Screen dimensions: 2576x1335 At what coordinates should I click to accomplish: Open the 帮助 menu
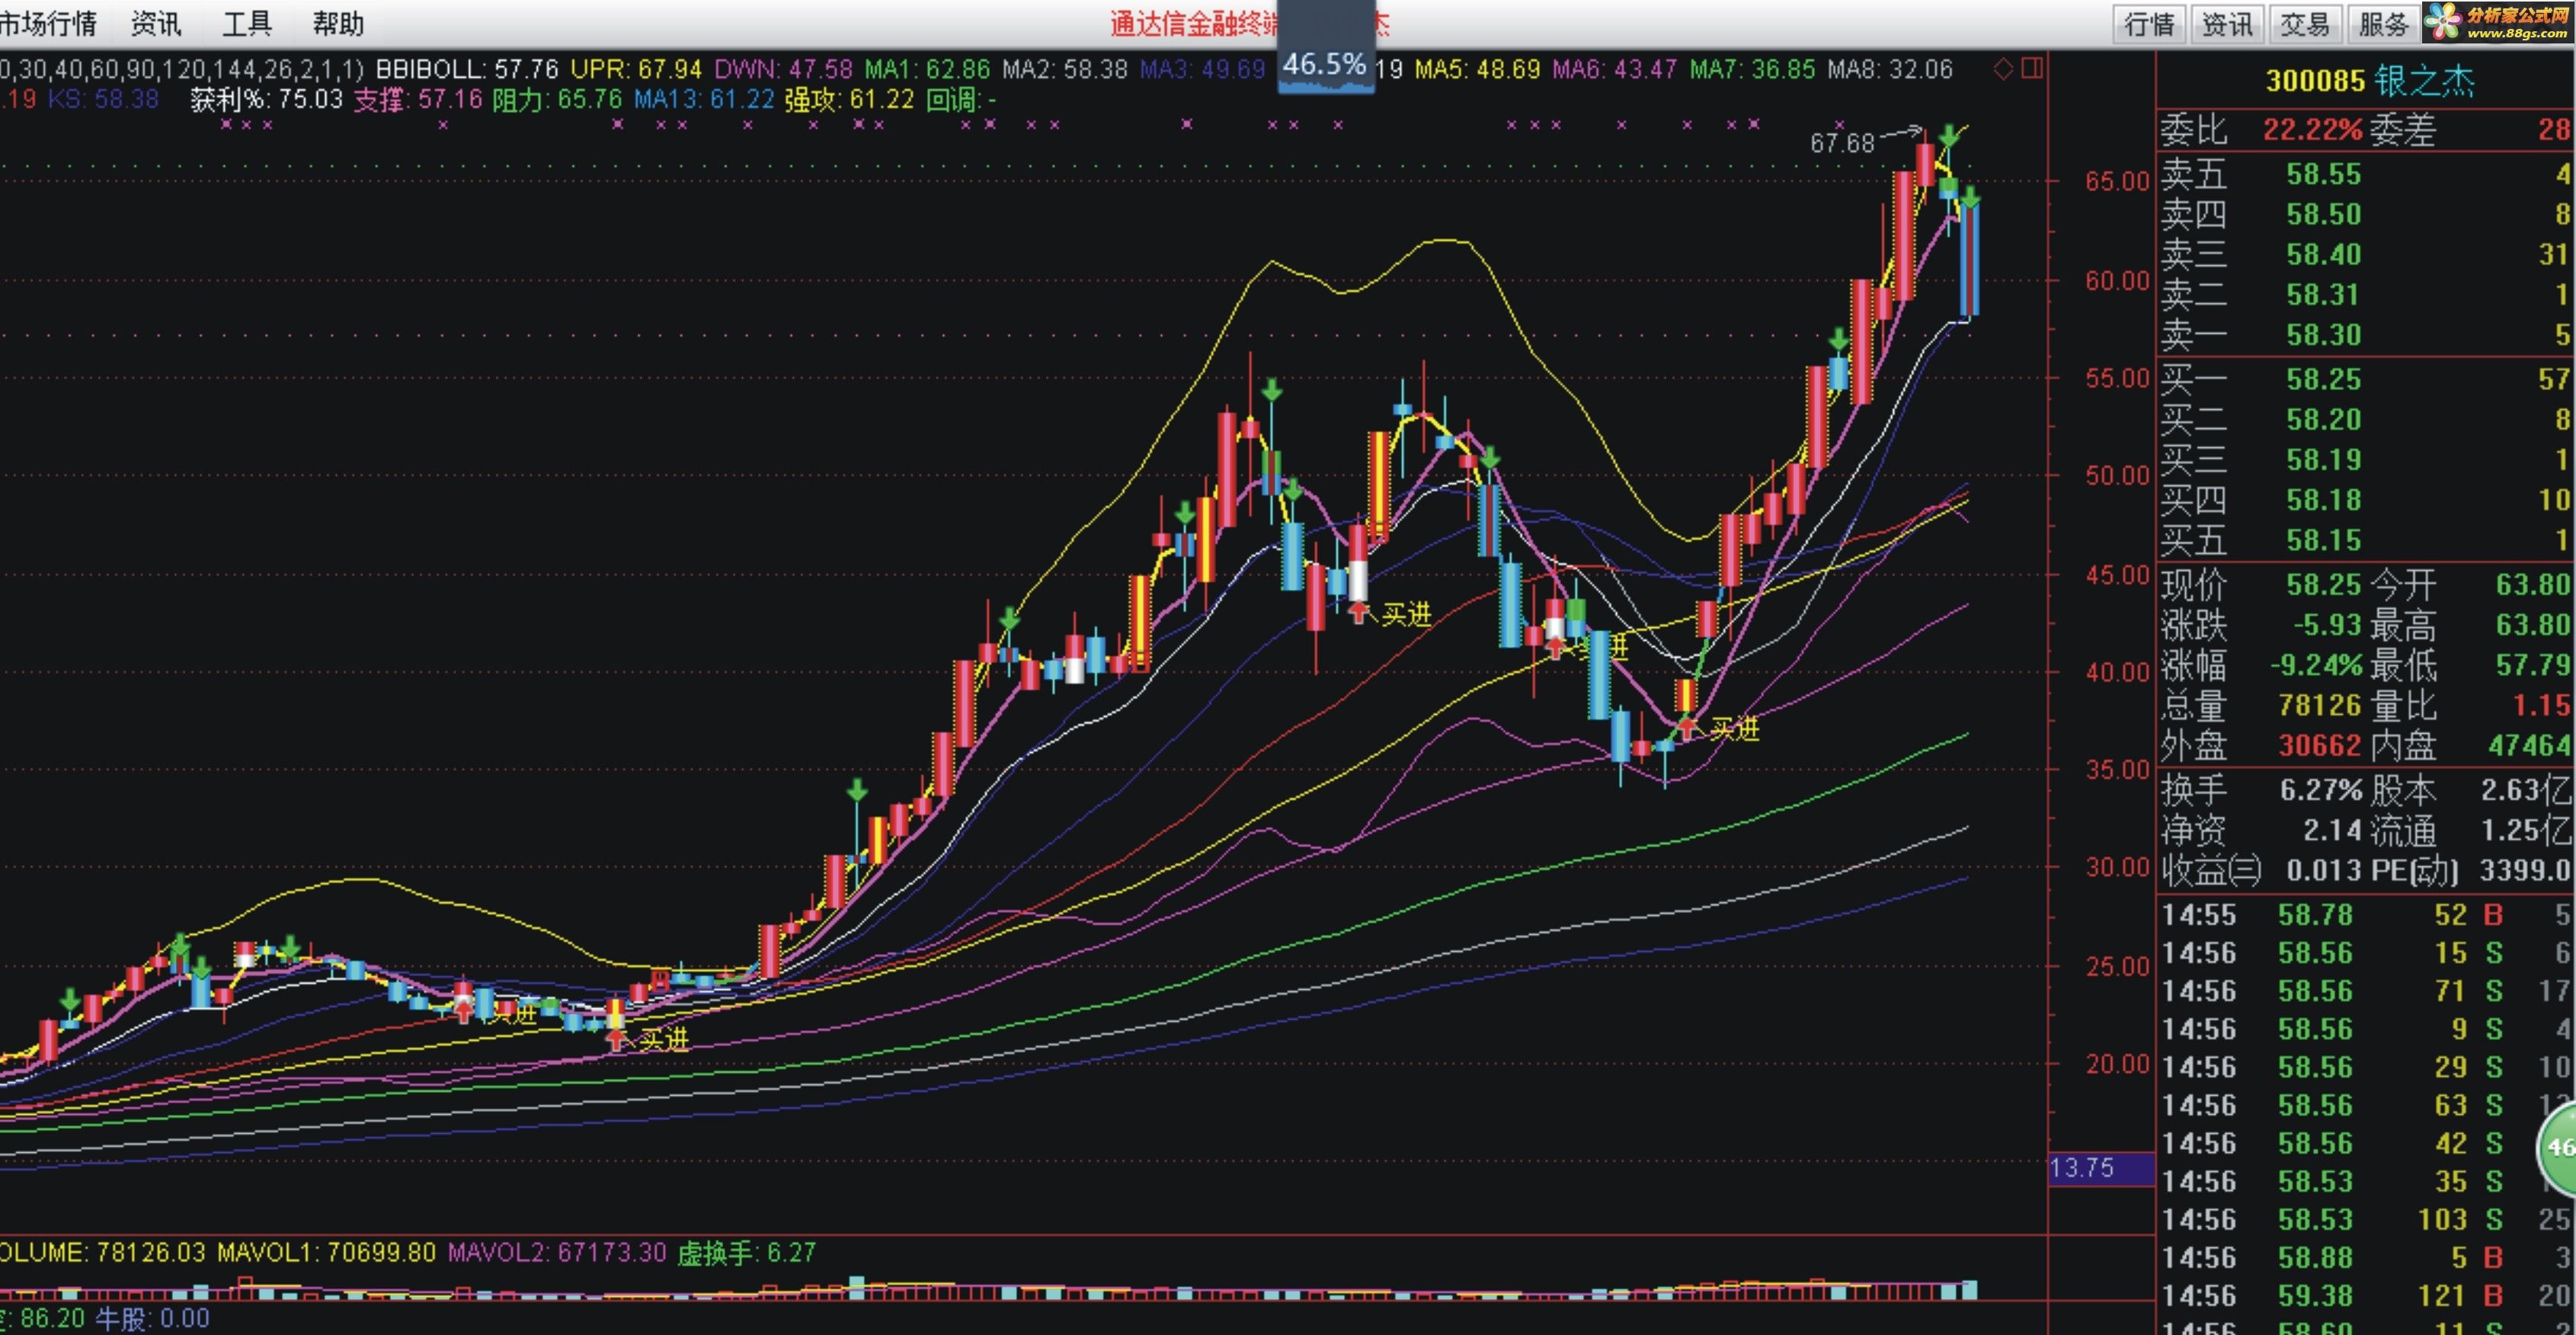click(338, 23)
